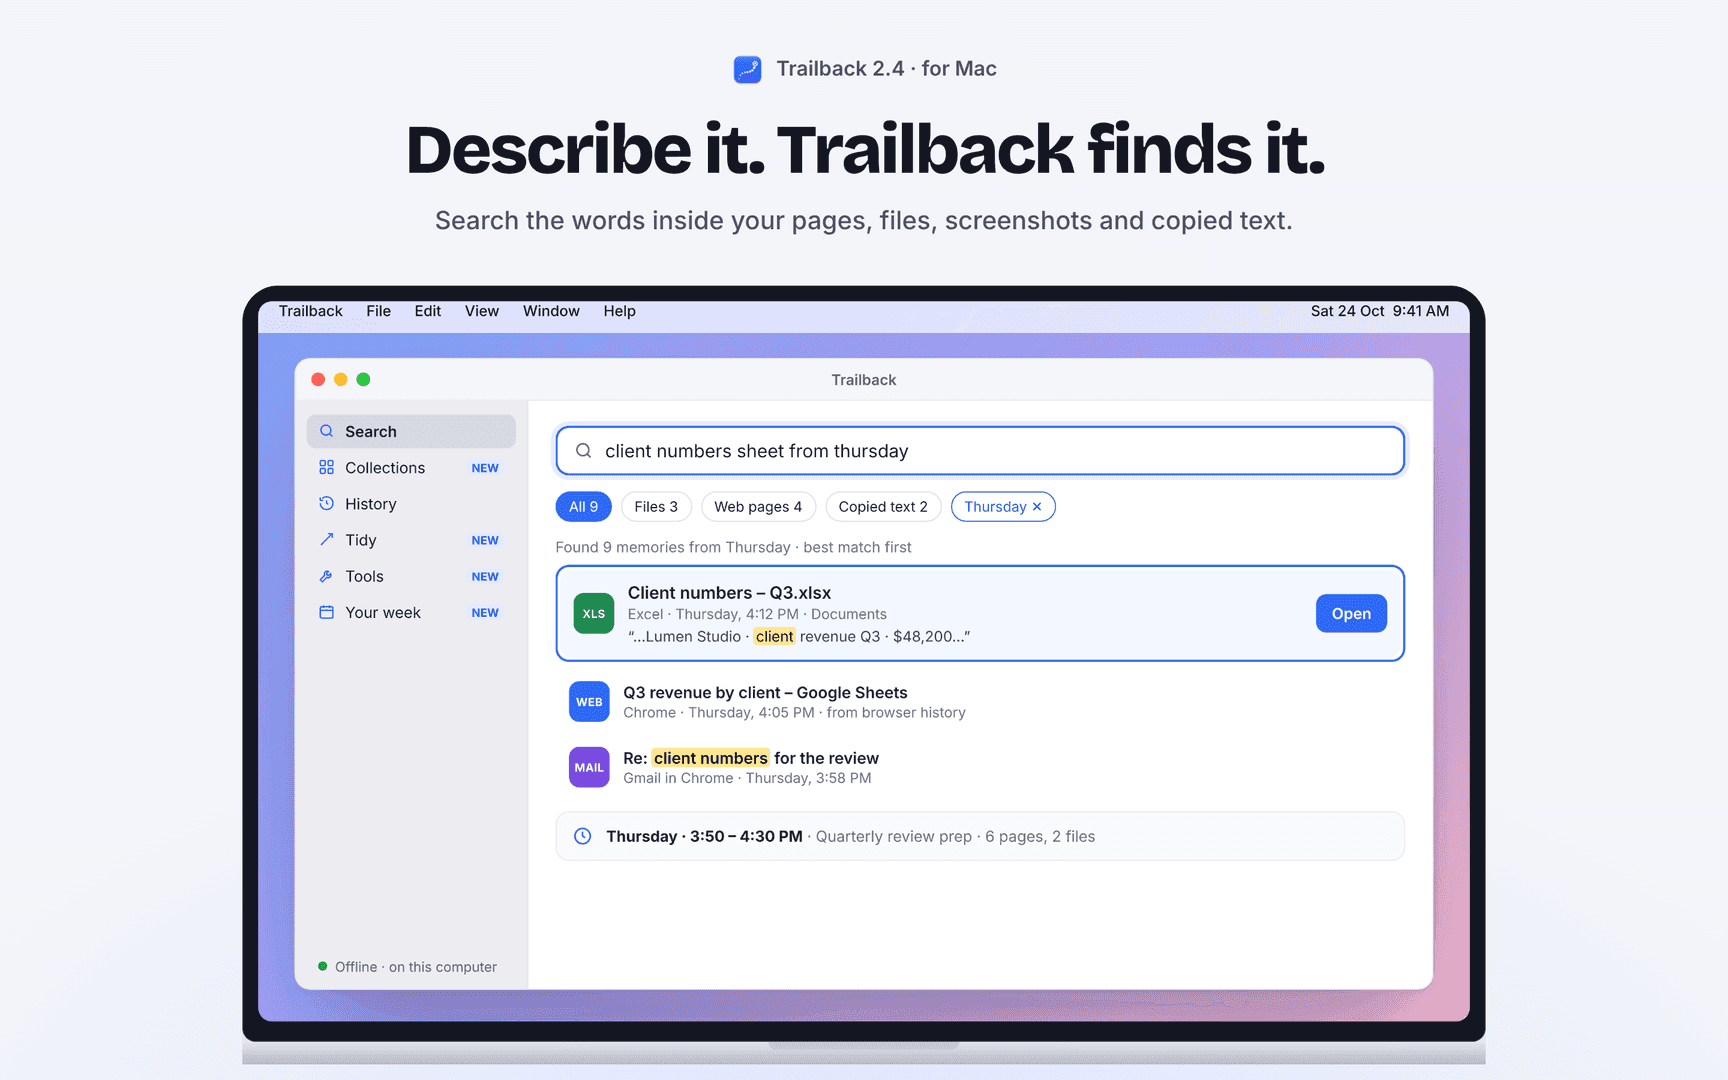Click the Search magnifier icon in sidebar
This screenshot has height=1080, width=1728.
click(326, 431)
